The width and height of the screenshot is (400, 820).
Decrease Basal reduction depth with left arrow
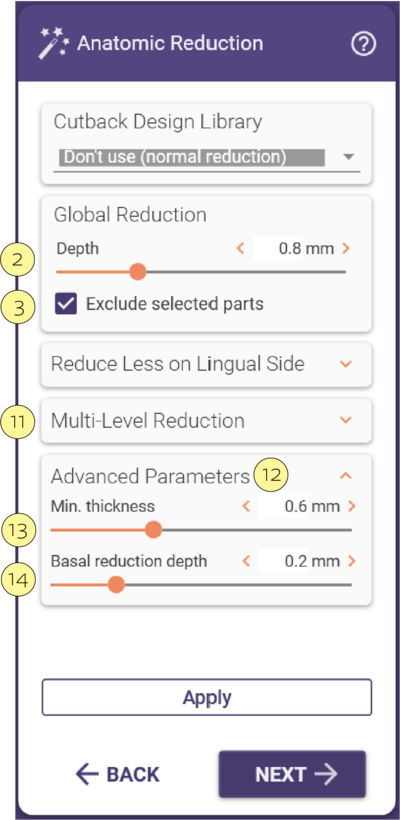point(247,561)
